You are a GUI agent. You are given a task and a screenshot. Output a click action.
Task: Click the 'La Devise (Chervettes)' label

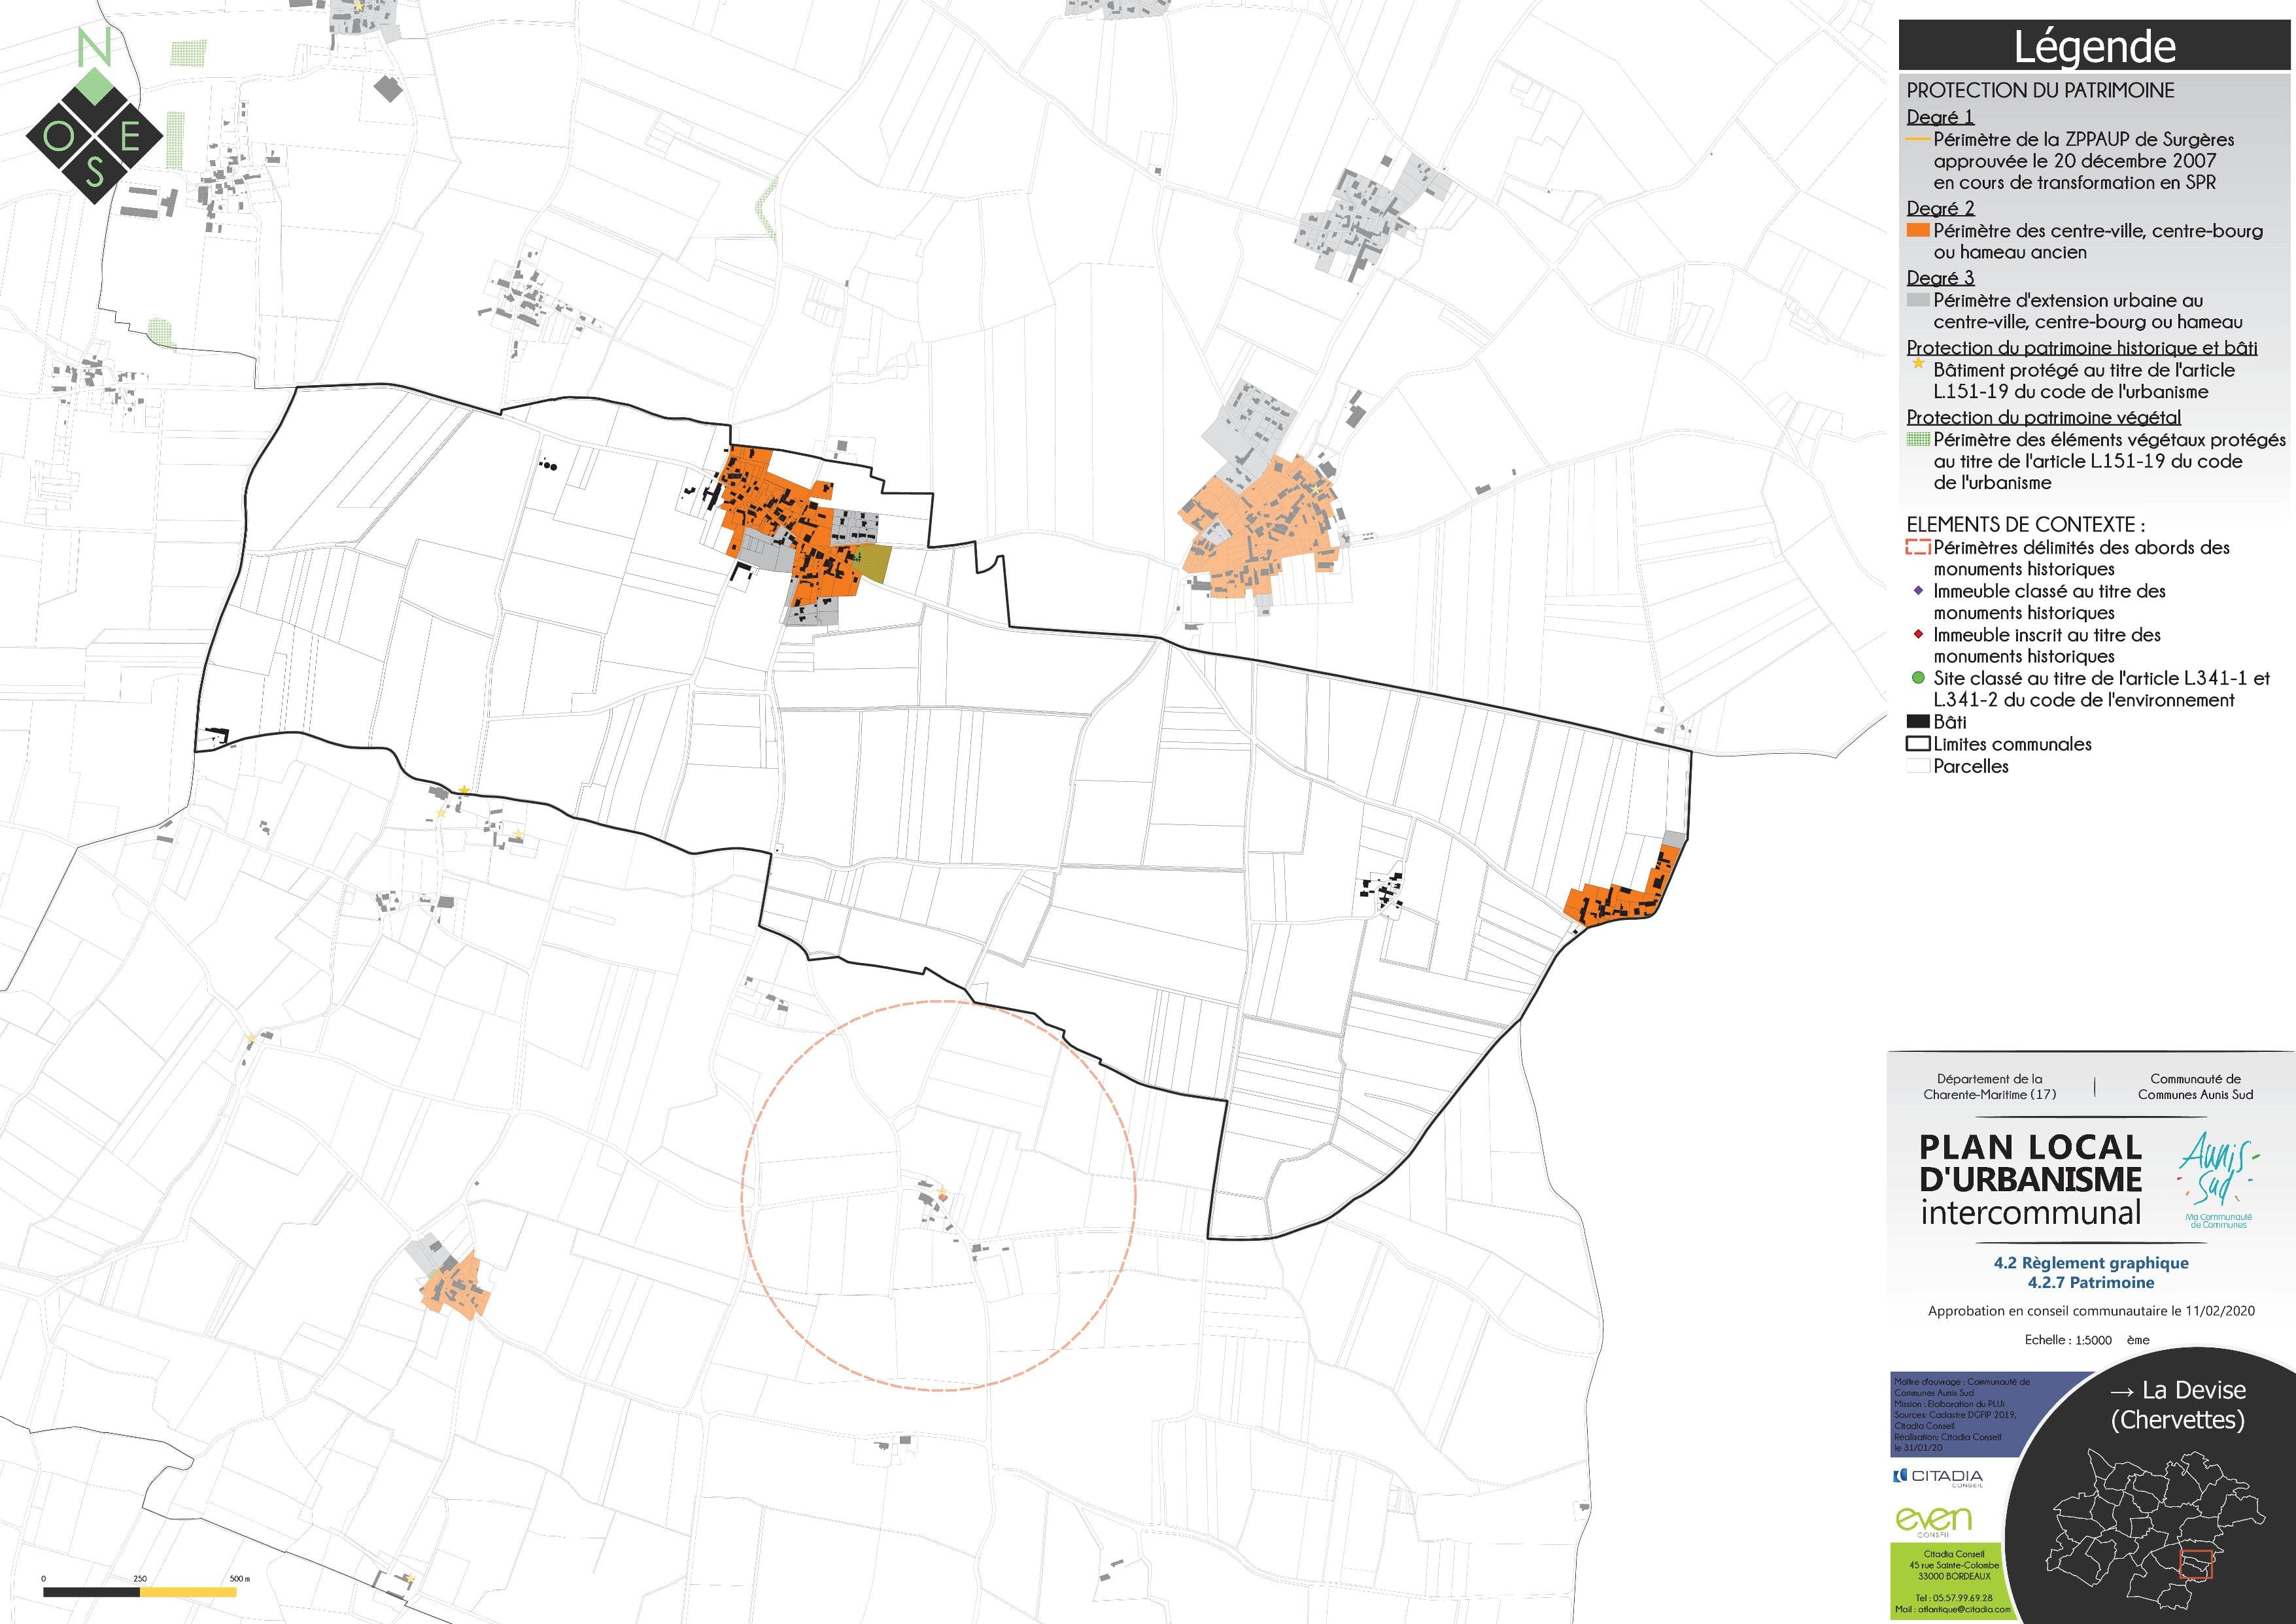point(2177,1404)
